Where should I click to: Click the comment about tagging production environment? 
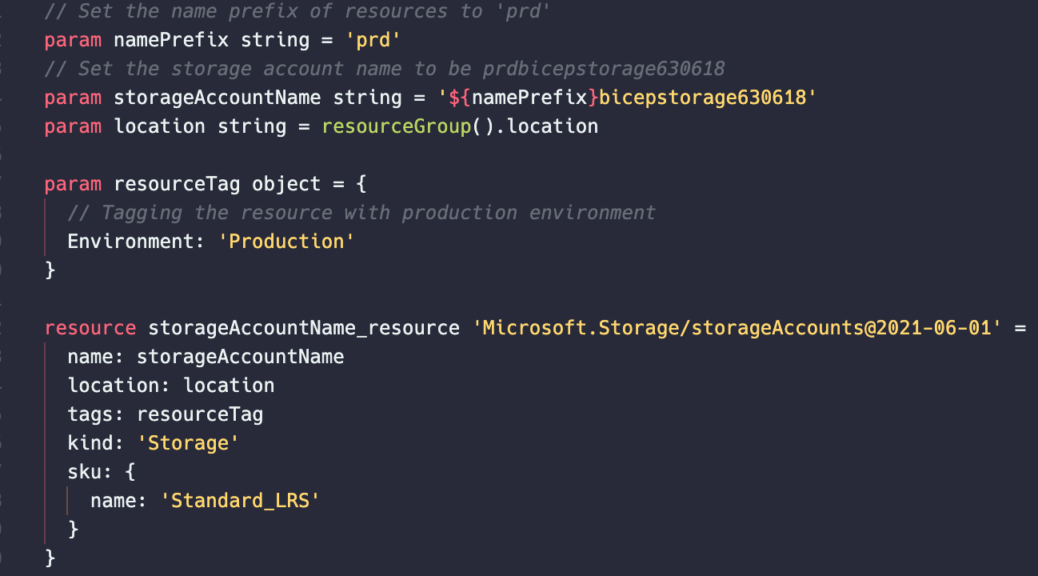[x=361, y=213]
